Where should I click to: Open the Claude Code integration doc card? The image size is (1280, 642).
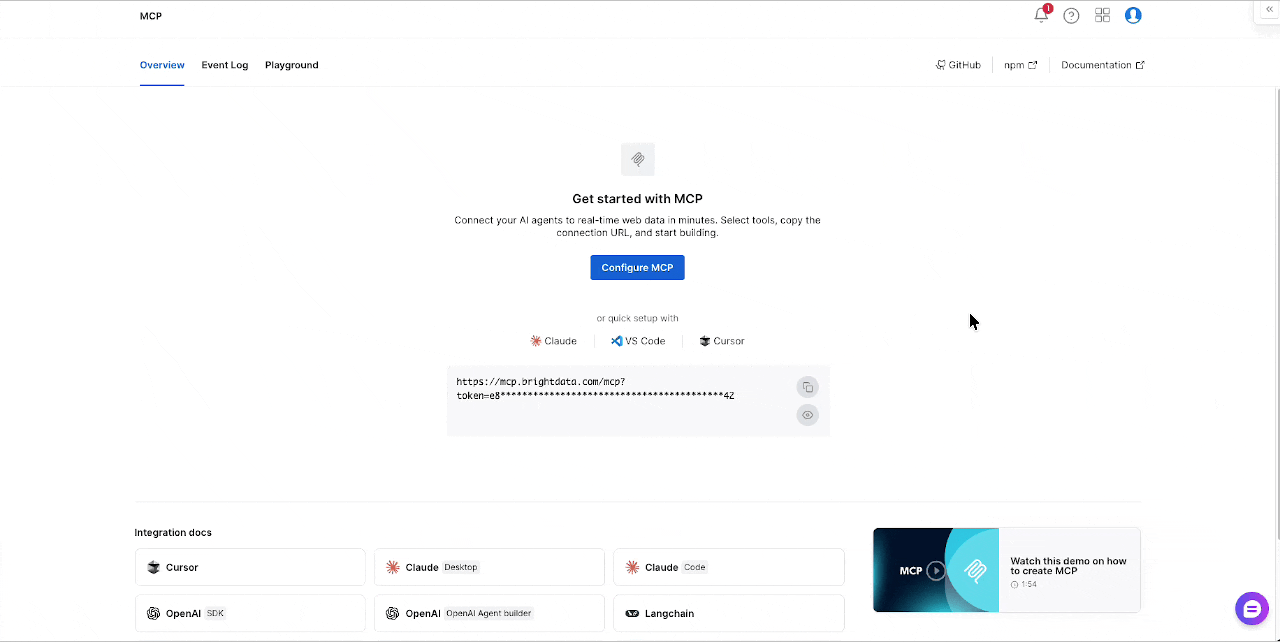pos(728,567)
